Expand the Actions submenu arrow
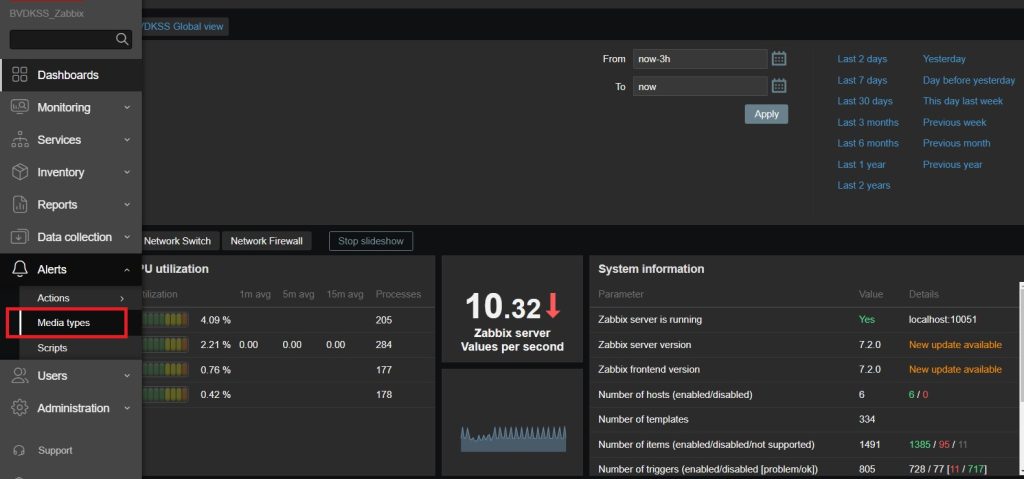The width and height of the screenshot is (1024, 479). point(122,298)
